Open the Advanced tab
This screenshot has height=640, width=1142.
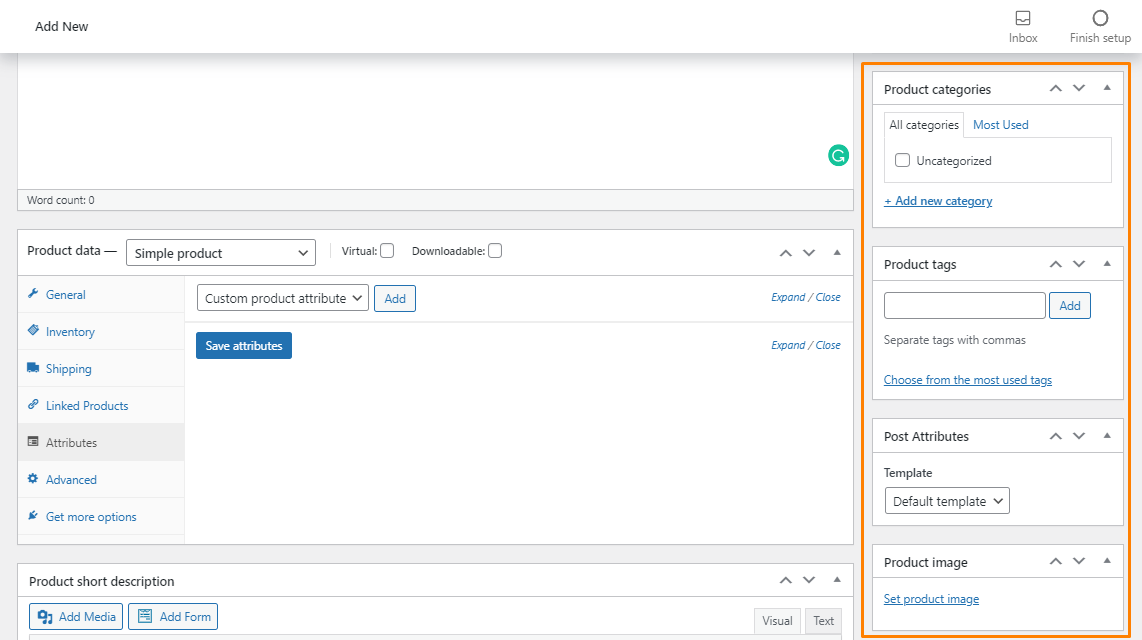point(101,480)
